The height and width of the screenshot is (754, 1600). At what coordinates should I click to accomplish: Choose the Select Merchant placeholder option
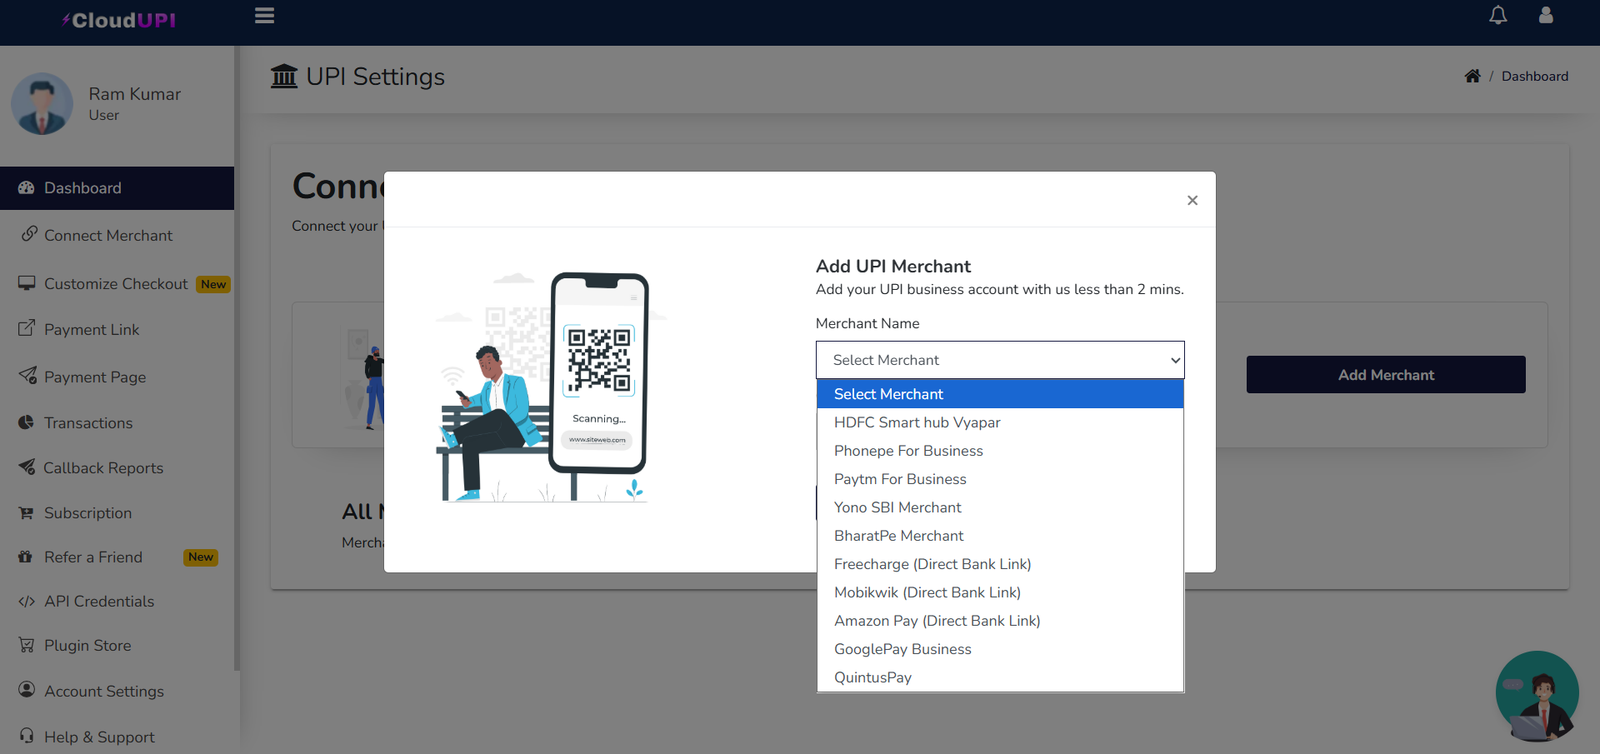[x=1000, y=394]
